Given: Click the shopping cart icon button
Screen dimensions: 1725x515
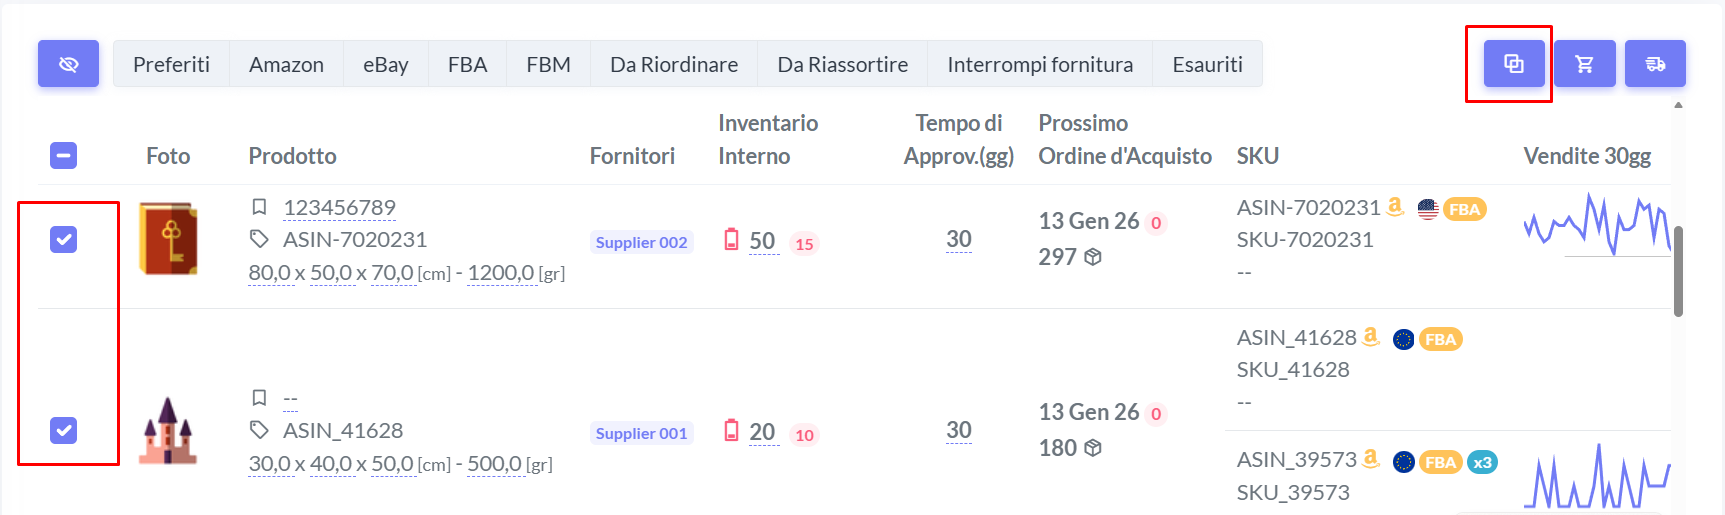Looking at the screenshot, I should coord(1585,64).
